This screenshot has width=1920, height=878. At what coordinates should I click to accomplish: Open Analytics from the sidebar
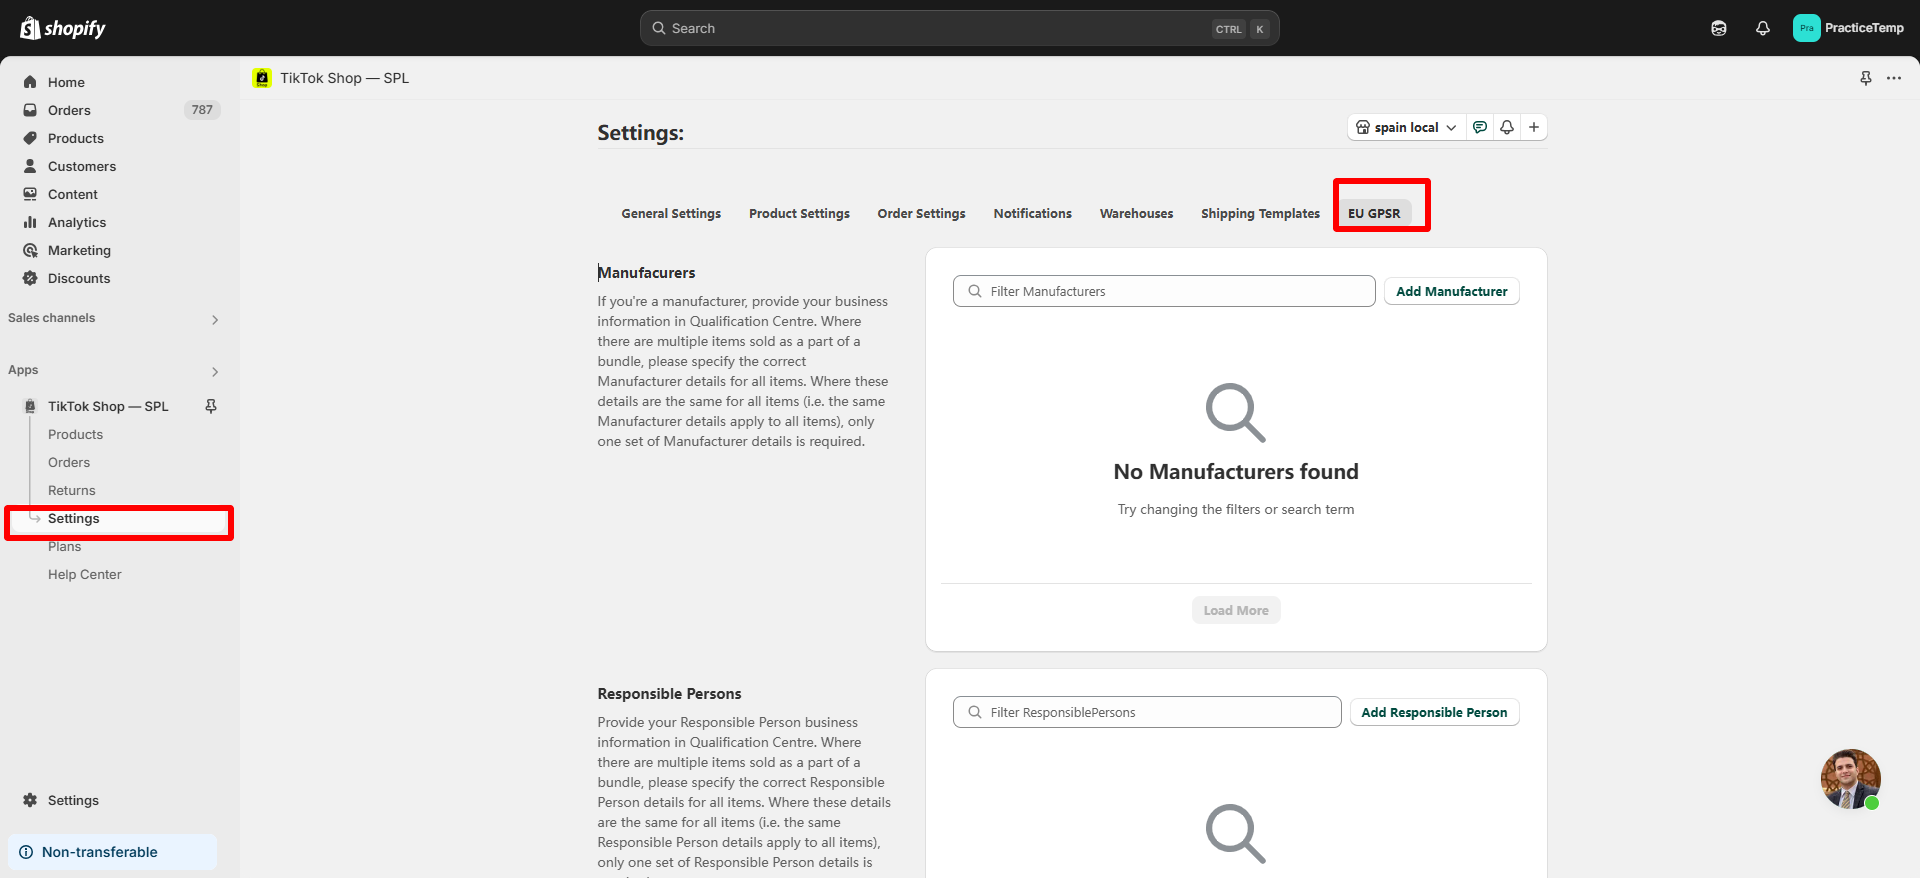coord(77,222)
